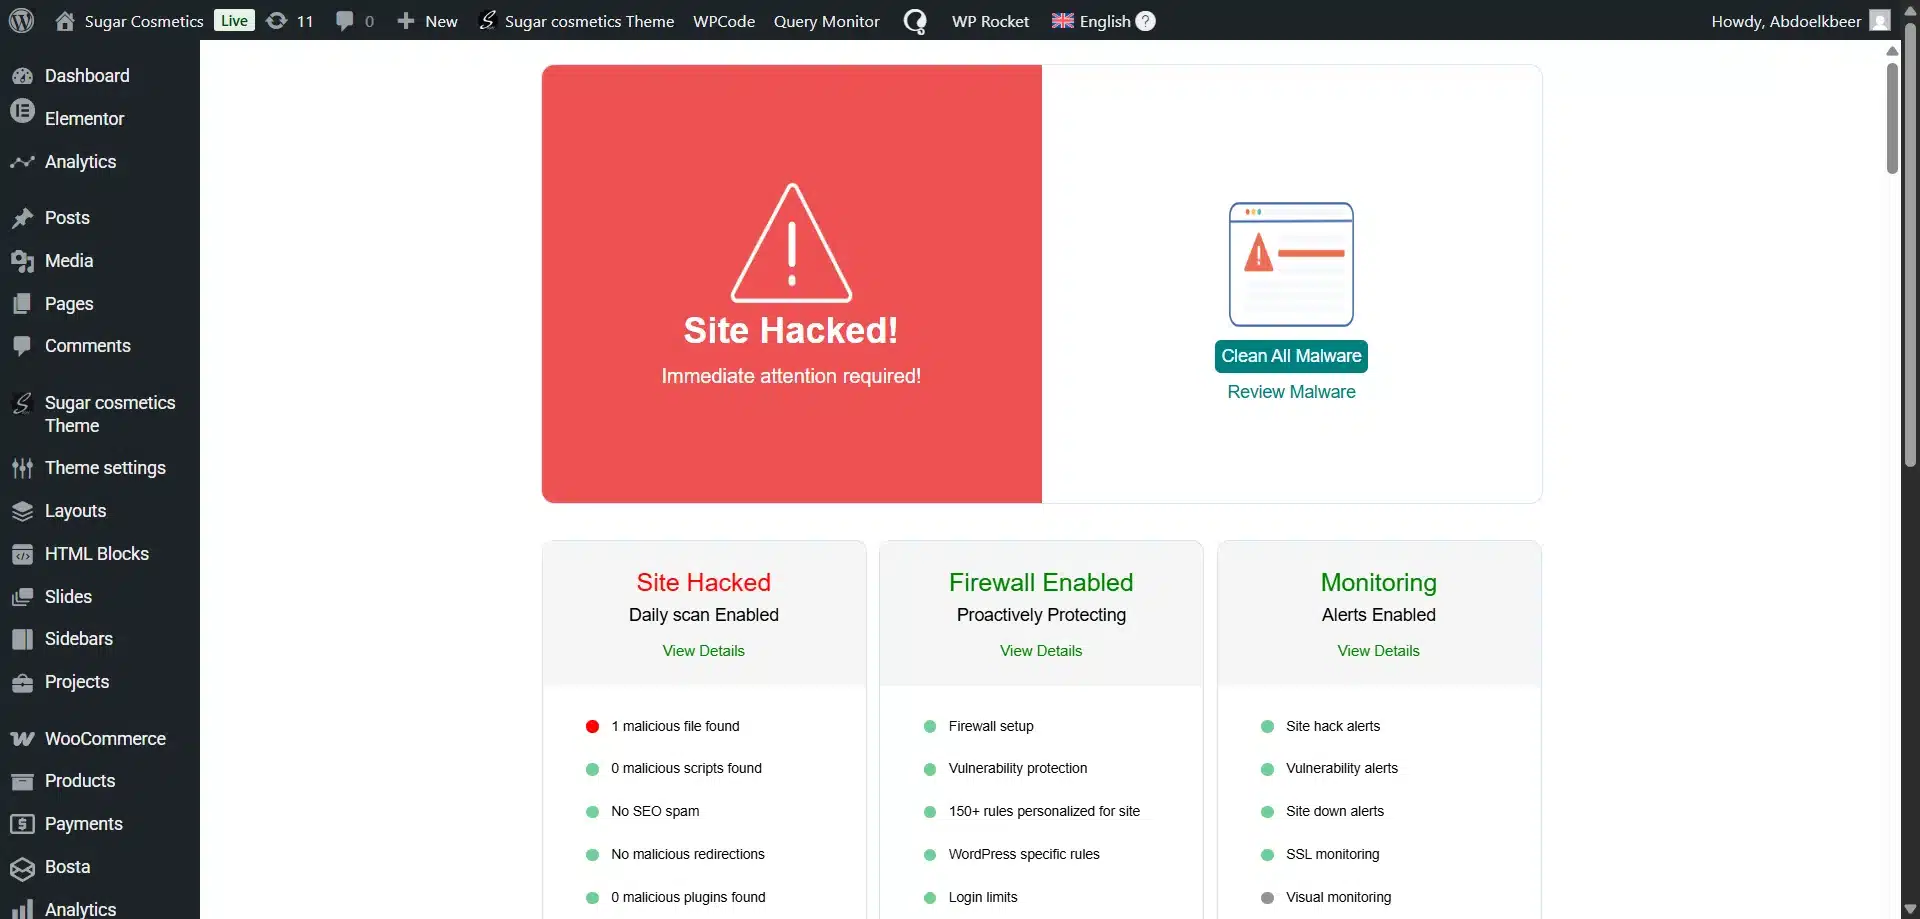Click the red Site Hacked warning banner
Screen dimensions: 1920x919
click(x=791, y=284)
